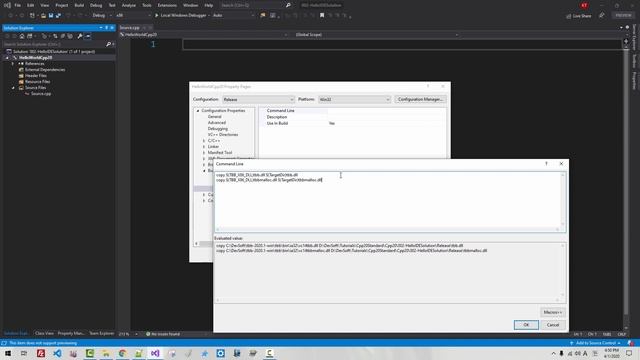Select the Use In Build property row

click(x=353, y=123)
